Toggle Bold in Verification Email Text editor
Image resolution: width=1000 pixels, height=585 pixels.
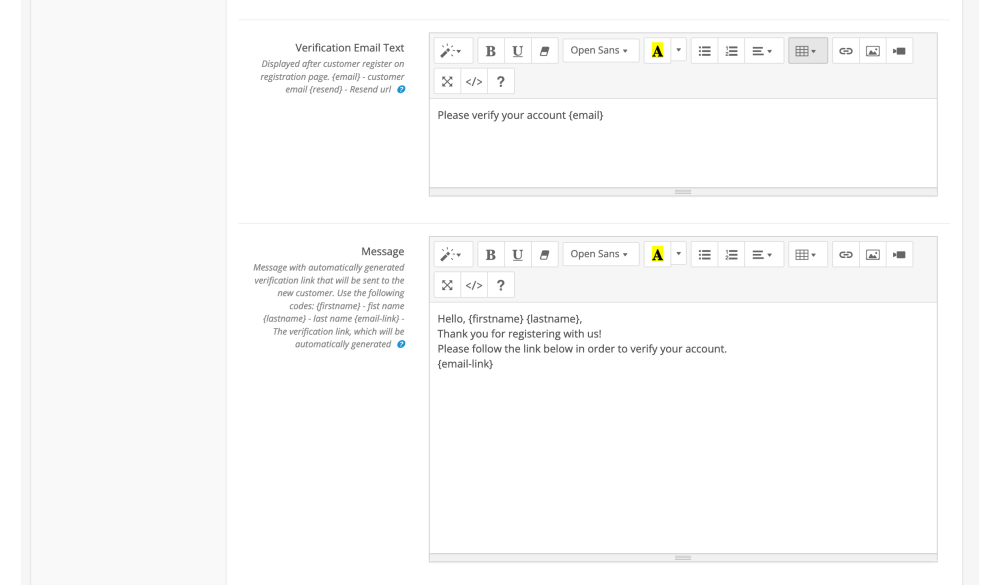(491, 51)
